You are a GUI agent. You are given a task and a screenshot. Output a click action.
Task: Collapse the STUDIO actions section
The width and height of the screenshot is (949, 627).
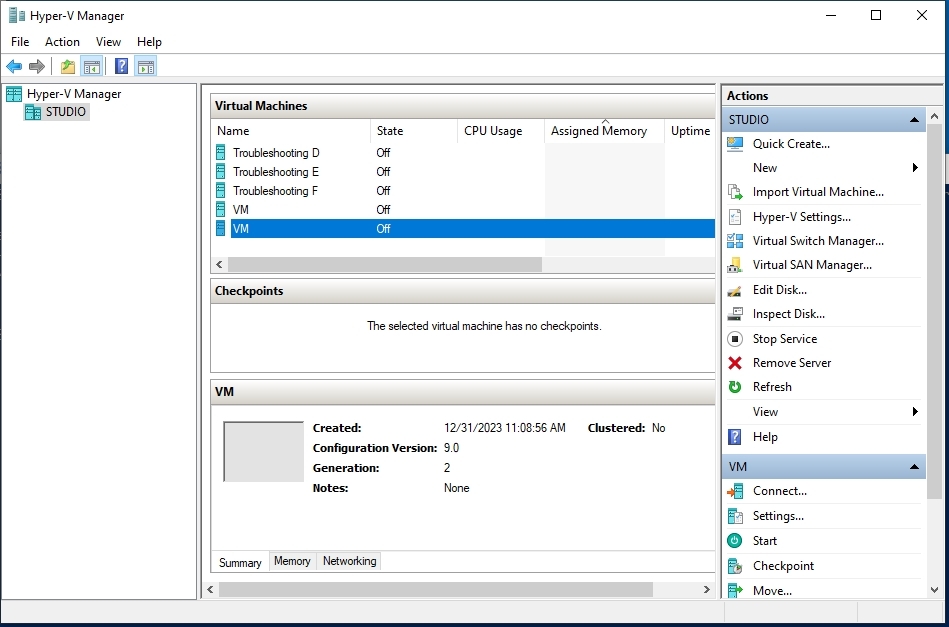[x=914, y=119]
